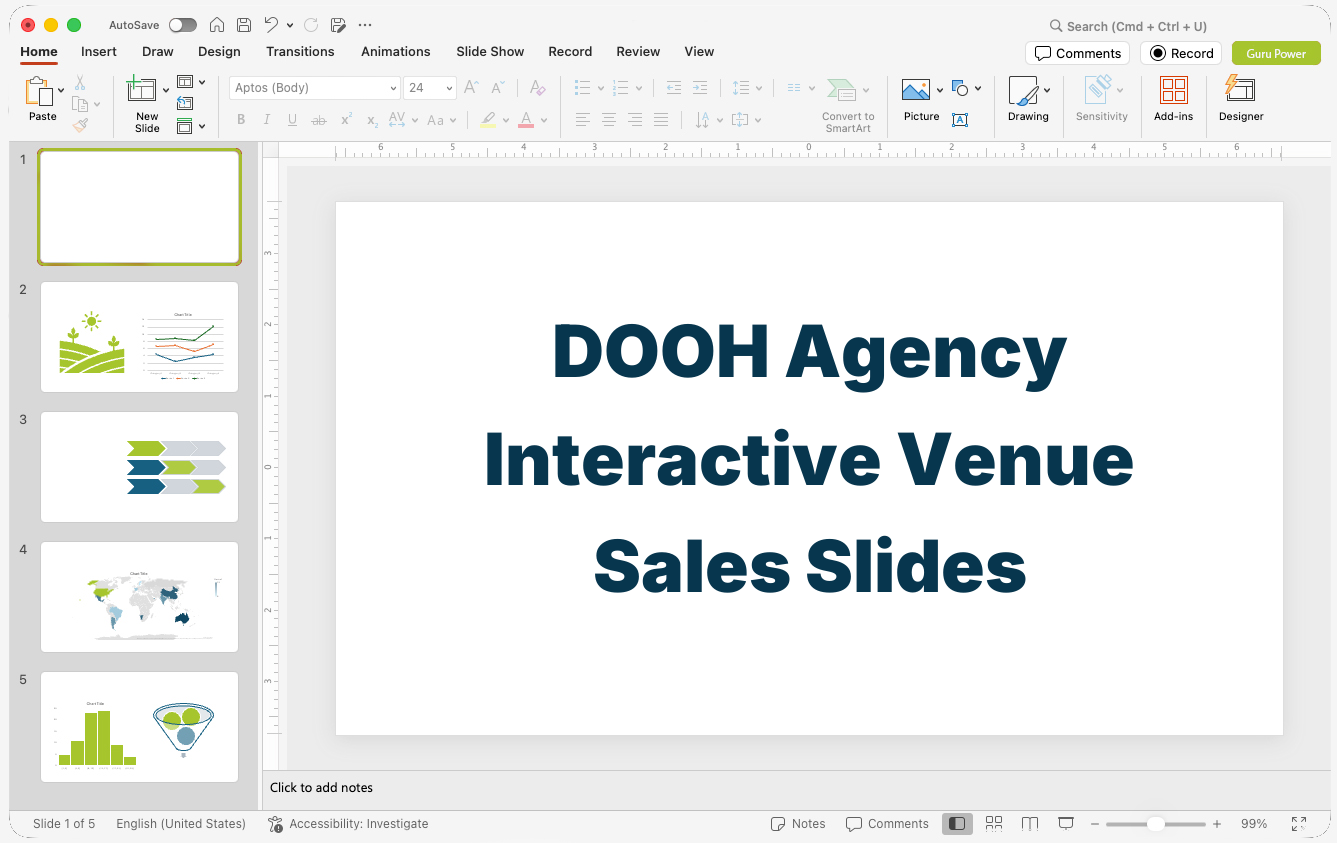
Task: Insert a Text Box icon
Action: pyautogui.click(x=960, y=120)
